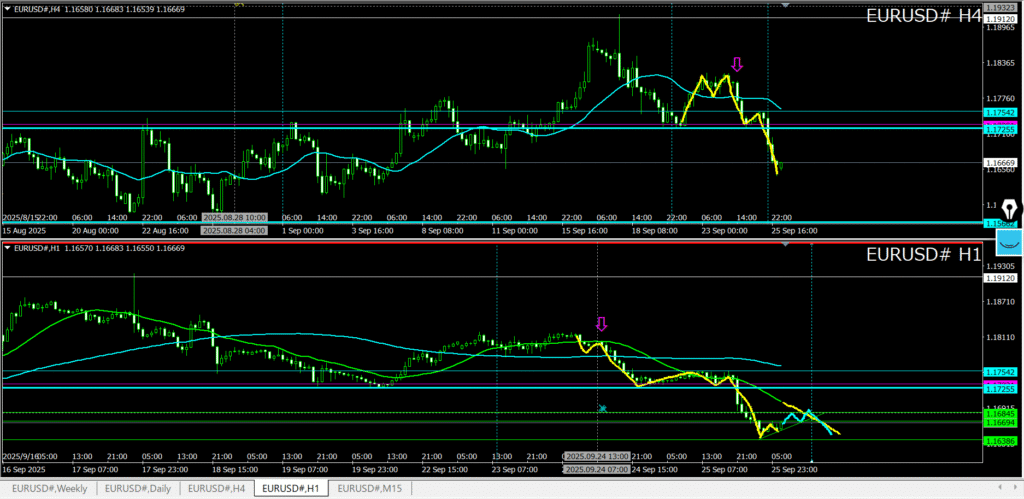The image size is (1024, 499).
Task: Open the dropdown arrow beside the EURUSD#,H4 header
Action: tap(7, 9)
